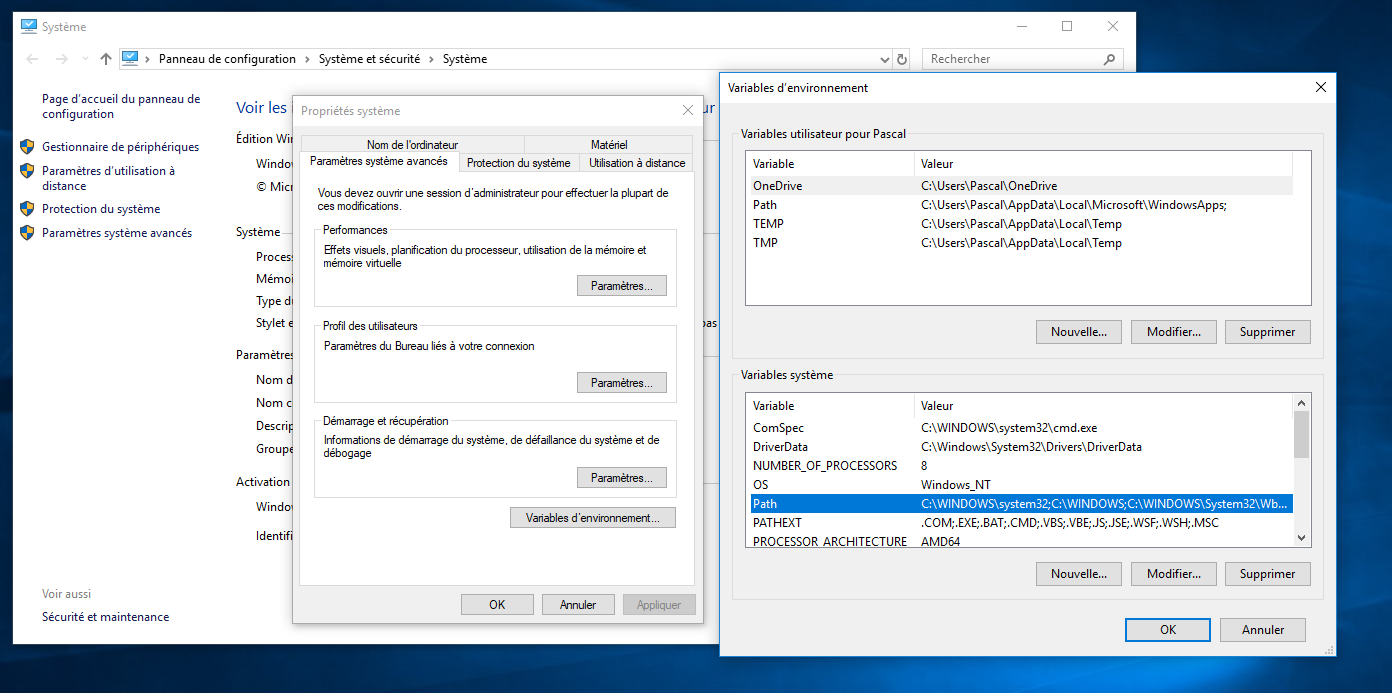Click the refresh icon in address bar
Viewport: 1392px width, 693px height.
(x=902, y=59)
